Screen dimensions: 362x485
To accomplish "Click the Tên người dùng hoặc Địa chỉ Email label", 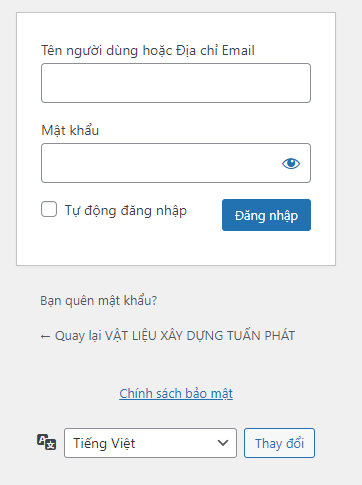I will 148,51.
